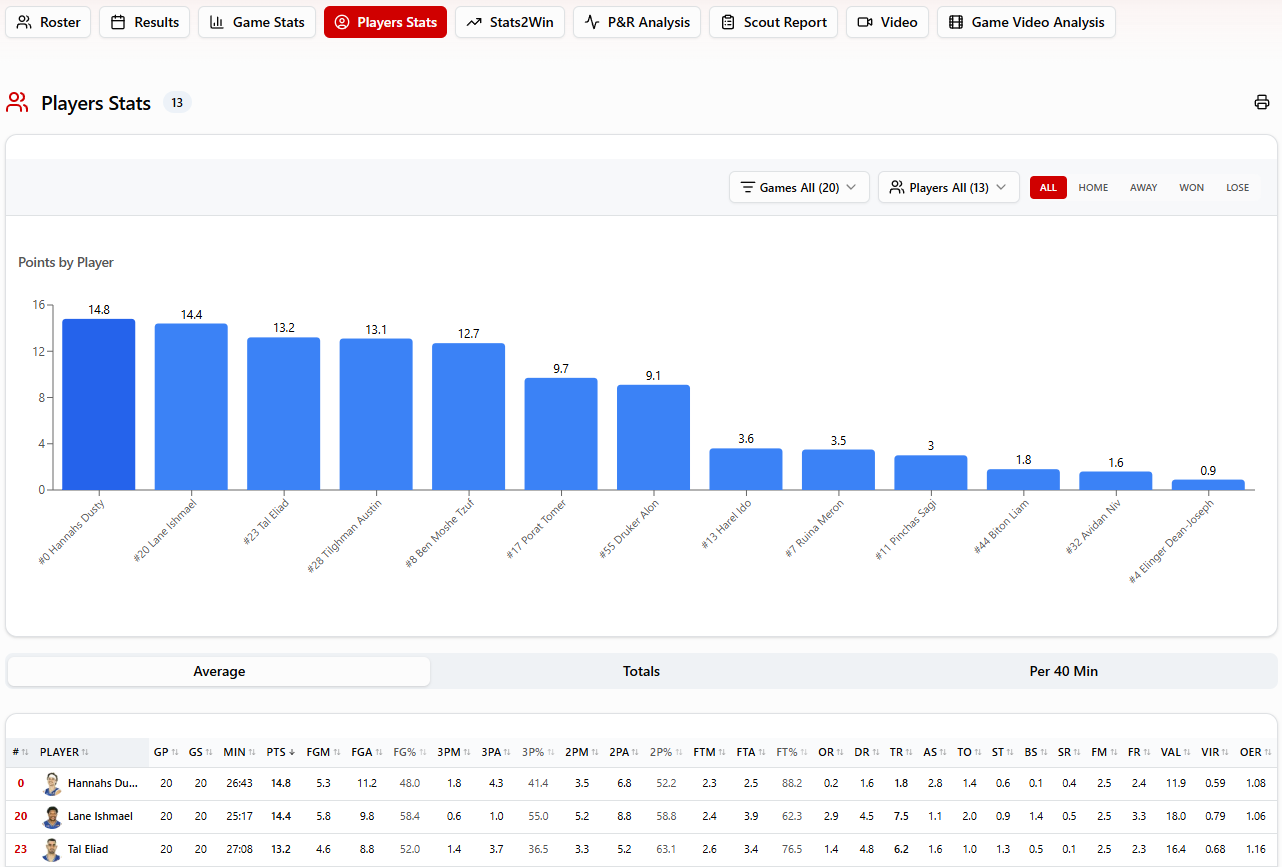
Task: Click the print icon near Players Stats header
Action: click(1261, 102)
